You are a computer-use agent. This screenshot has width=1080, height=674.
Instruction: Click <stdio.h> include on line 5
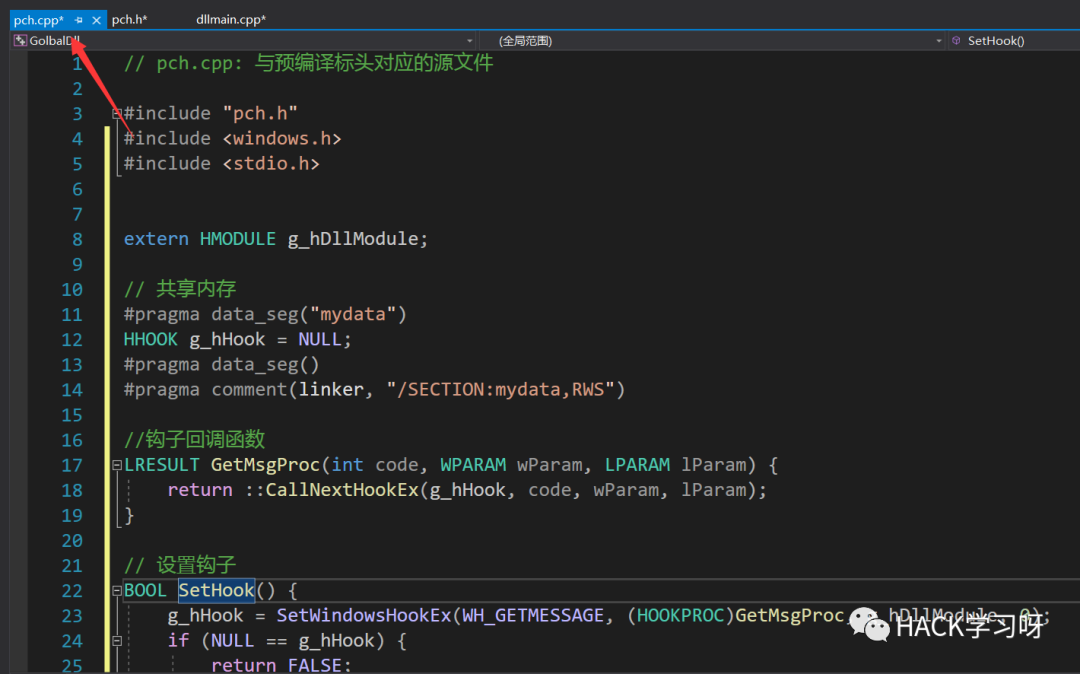(x=271, y=164)
